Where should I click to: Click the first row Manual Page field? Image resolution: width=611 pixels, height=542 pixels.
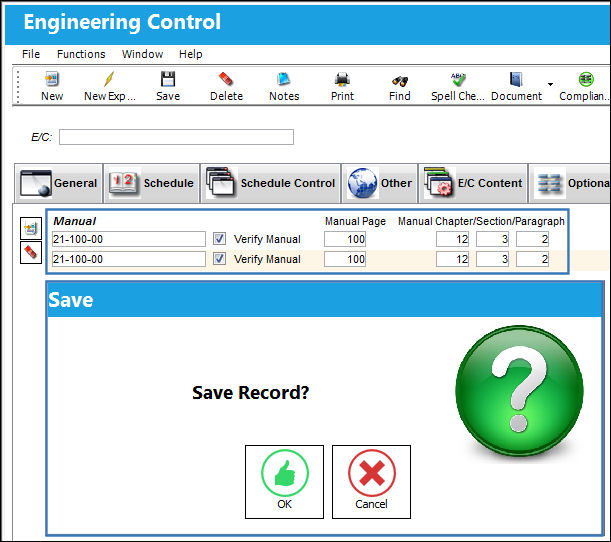345,239
